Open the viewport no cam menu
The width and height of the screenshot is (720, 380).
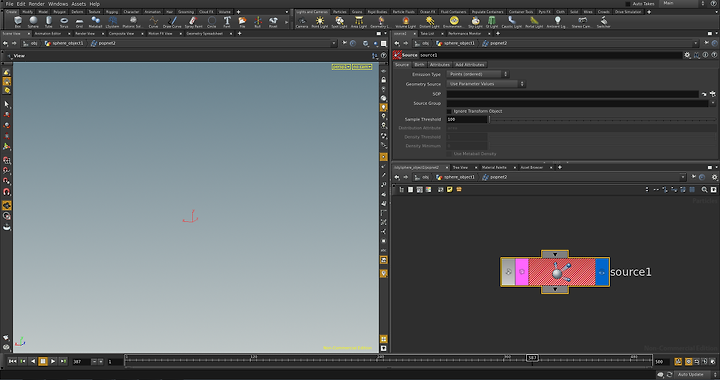click(362, 67)
